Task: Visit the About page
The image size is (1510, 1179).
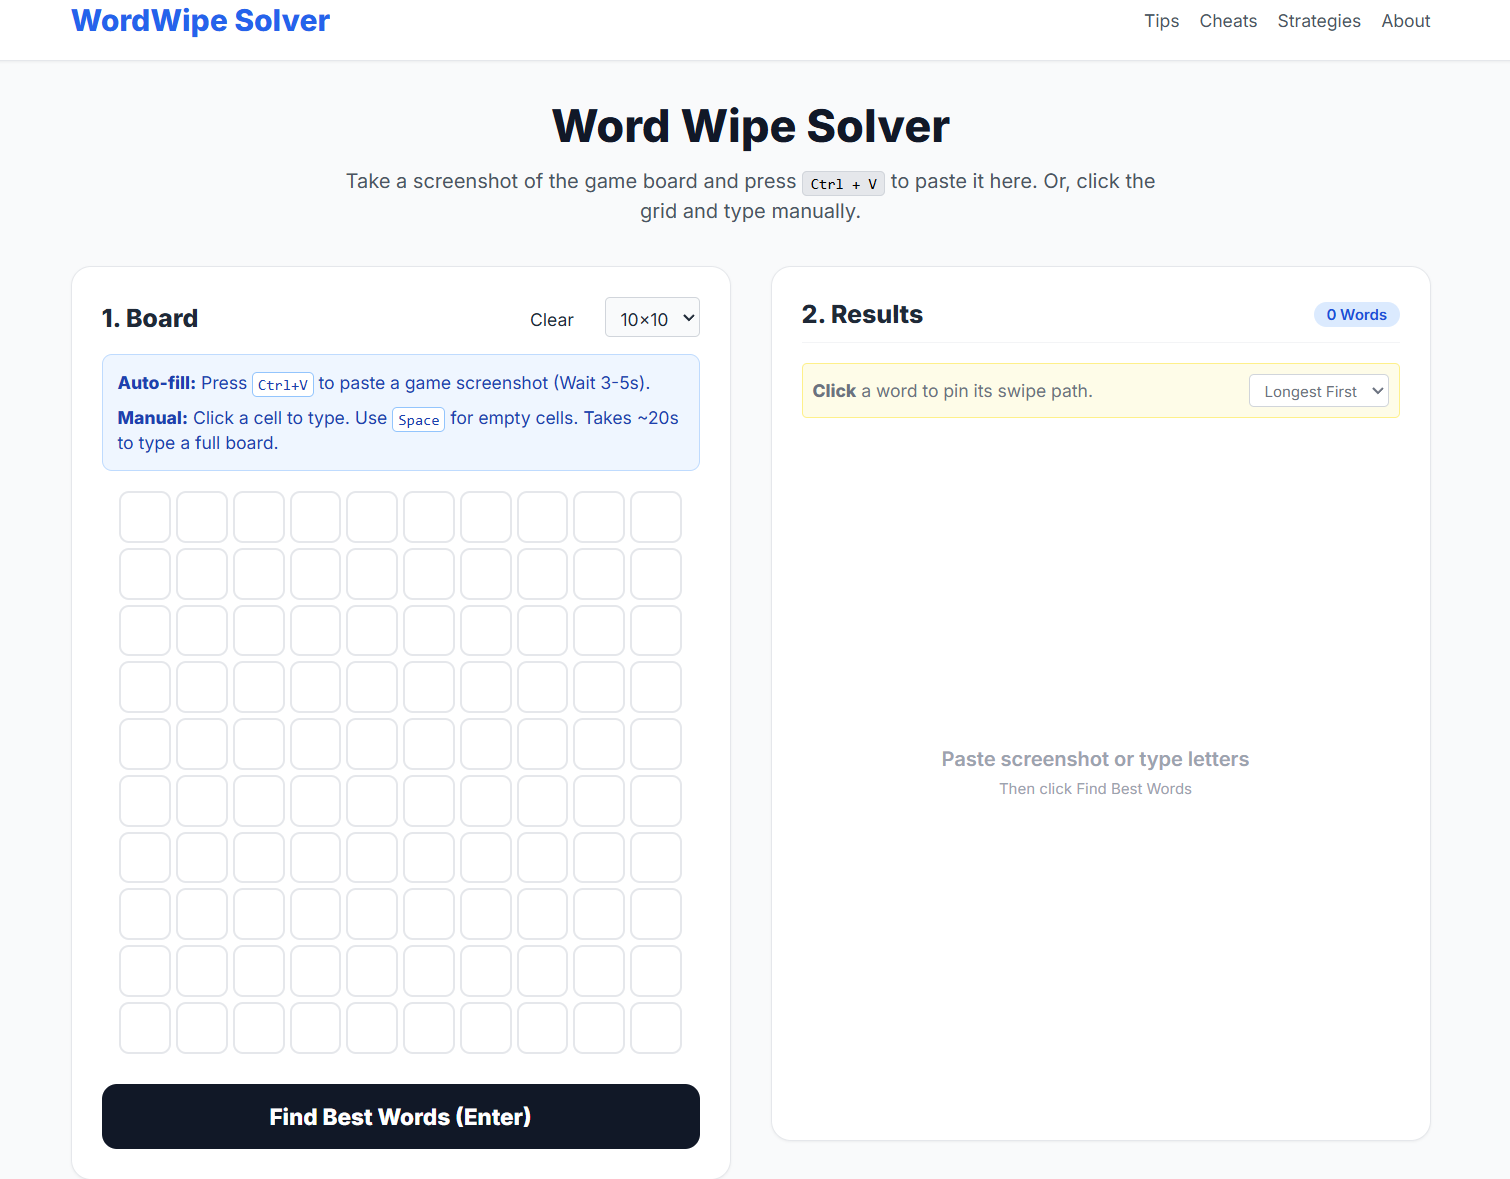Action: point(1405,20)
